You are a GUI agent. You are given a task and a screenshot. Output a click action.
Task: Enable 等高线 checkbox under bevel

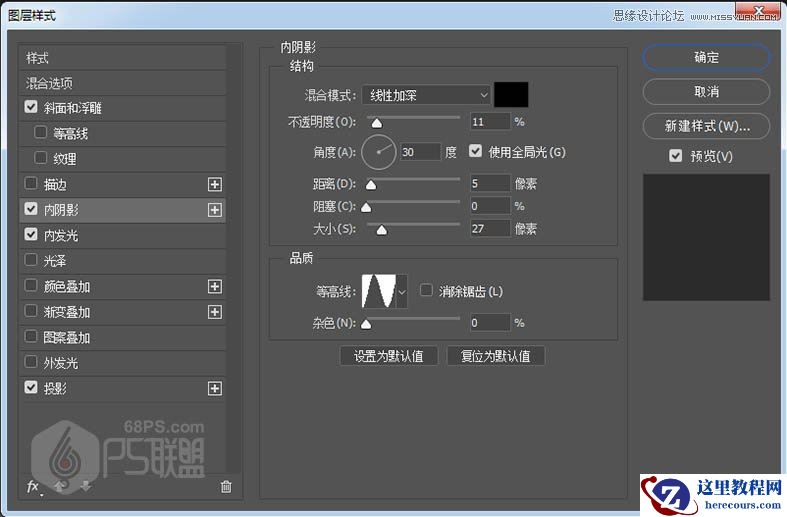click(x=41, y=133)
